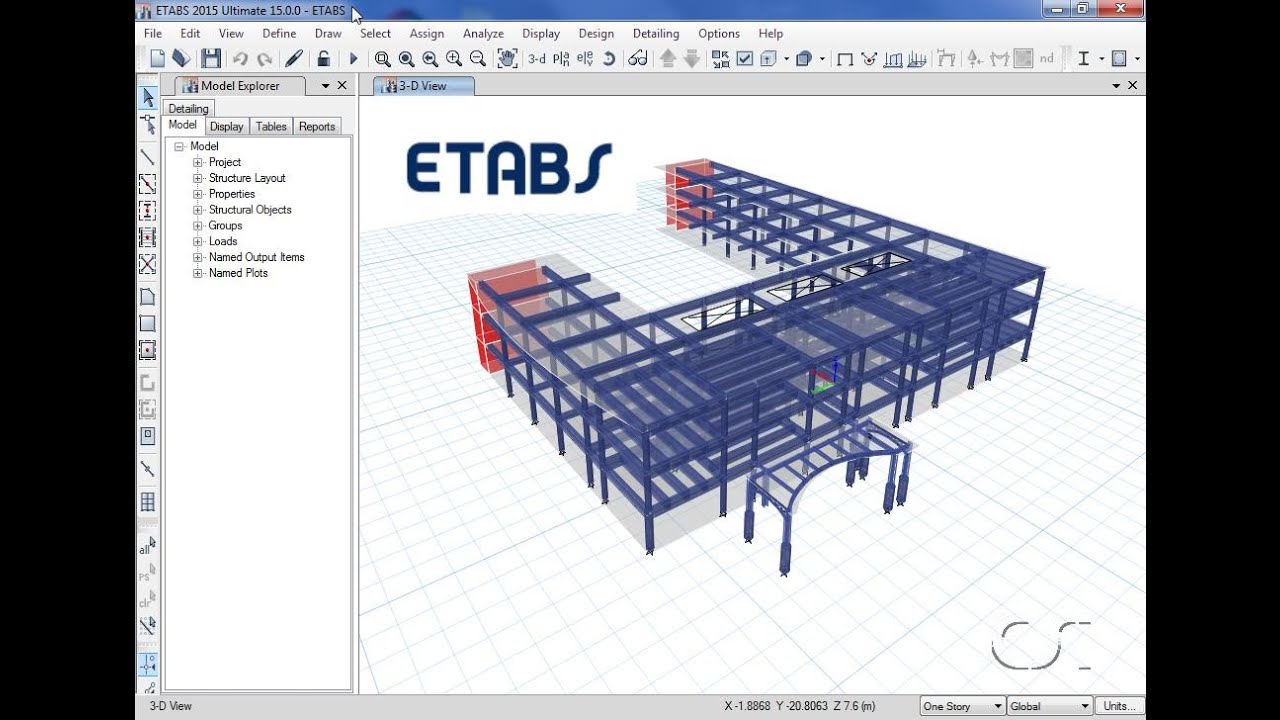
Task: Switch to the Tables tab
Action: click(271, 126)
